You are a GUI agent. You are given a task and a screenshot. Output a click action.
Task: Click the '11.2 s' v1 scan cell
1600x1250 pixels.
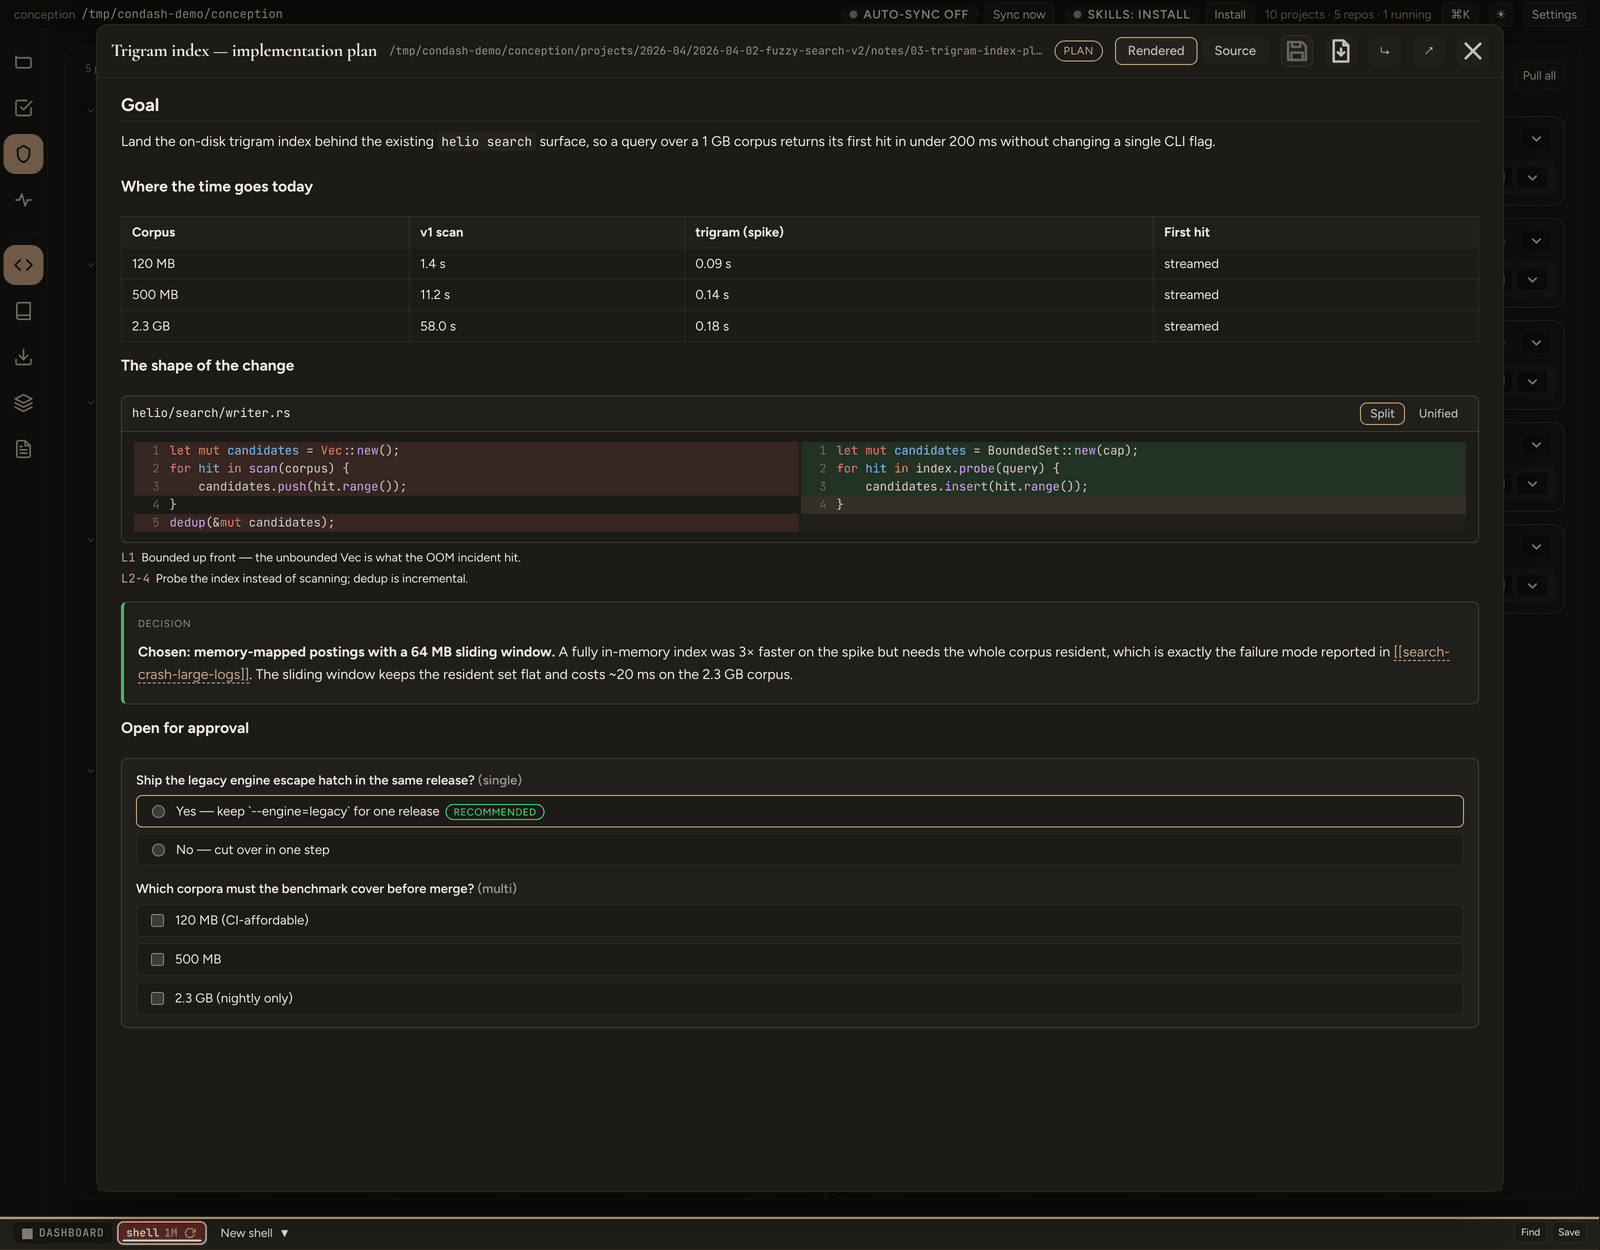546,295
